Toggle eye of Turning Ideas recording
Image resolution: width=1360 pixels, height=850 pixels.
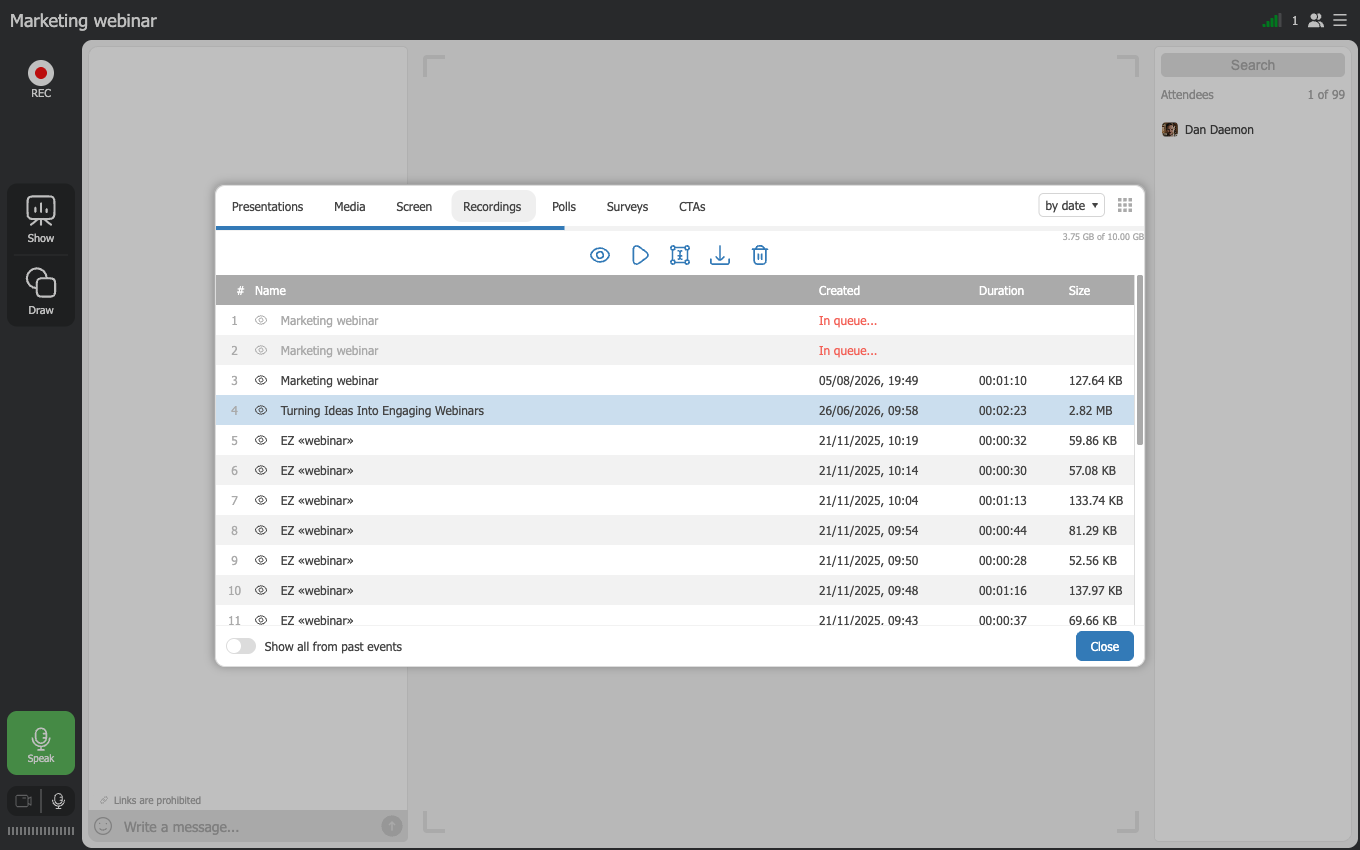[x=261, y=410]
